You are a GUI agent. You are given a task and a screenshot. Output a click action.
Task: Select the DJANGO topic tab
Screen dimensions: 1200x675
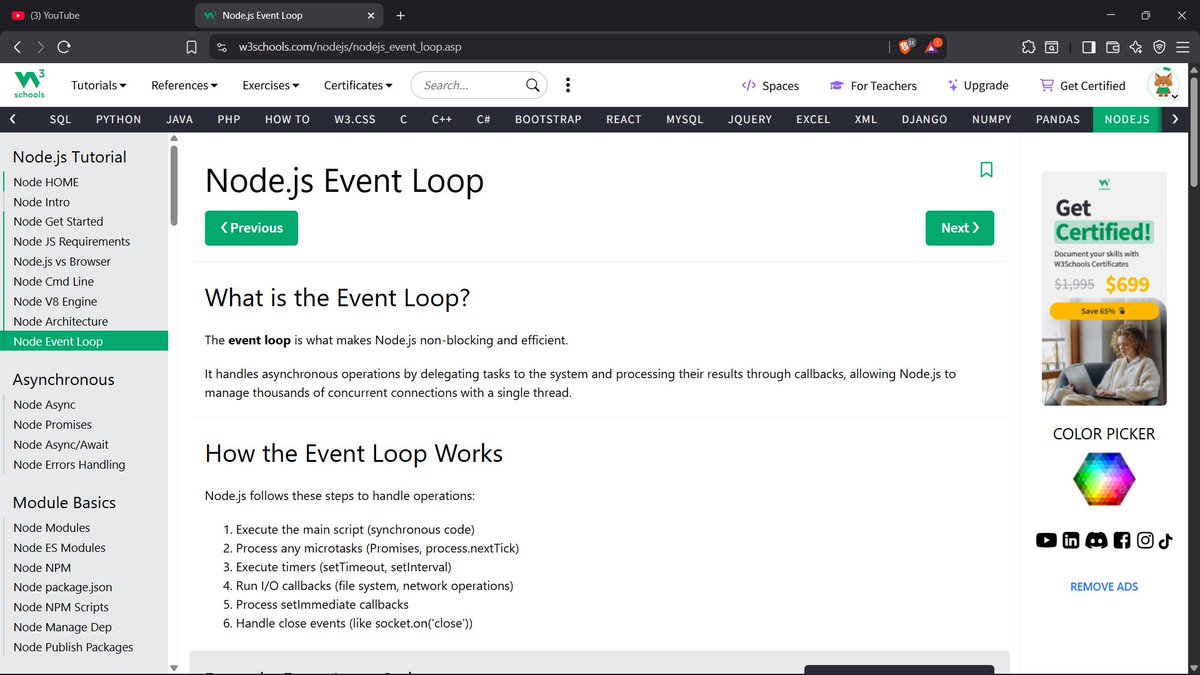(924, 119)
